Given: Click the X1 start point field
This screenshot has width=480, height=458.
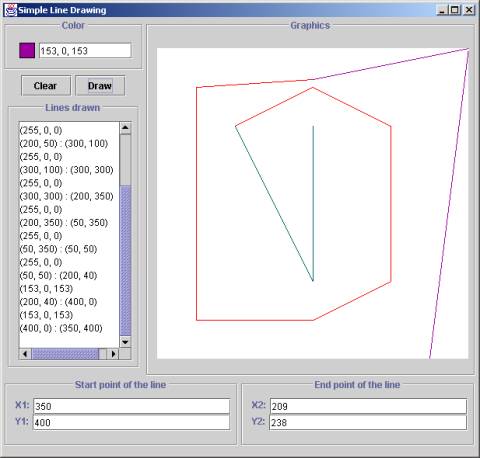Looking at the screenshot, I should coord(132,406).
